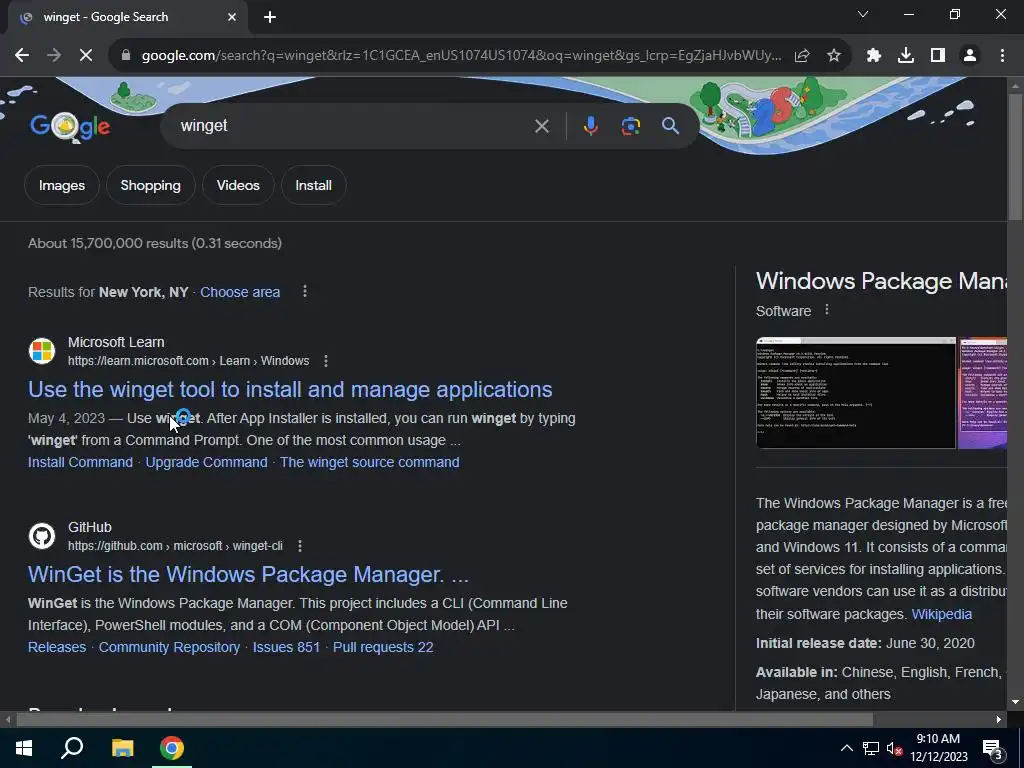Switch to the Images filter
This screenshot has height=768, width=1024.
(x=61, y=185)
